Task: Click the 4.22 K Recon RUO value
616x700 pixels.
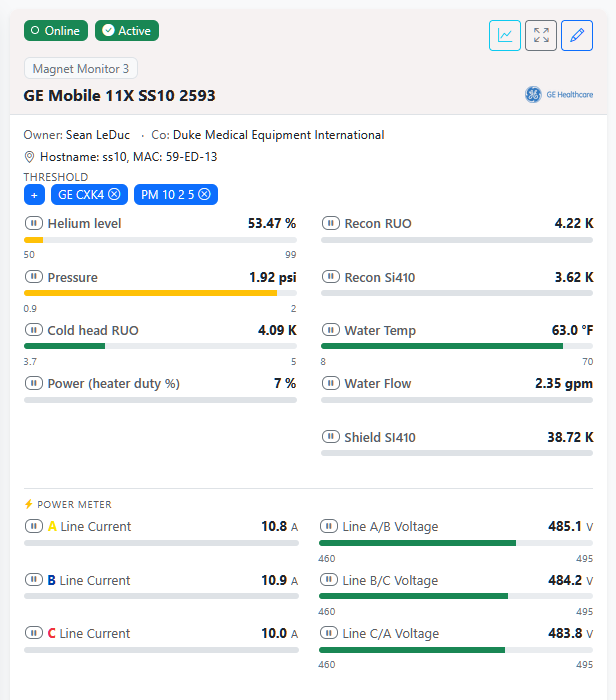Action: 574,223
